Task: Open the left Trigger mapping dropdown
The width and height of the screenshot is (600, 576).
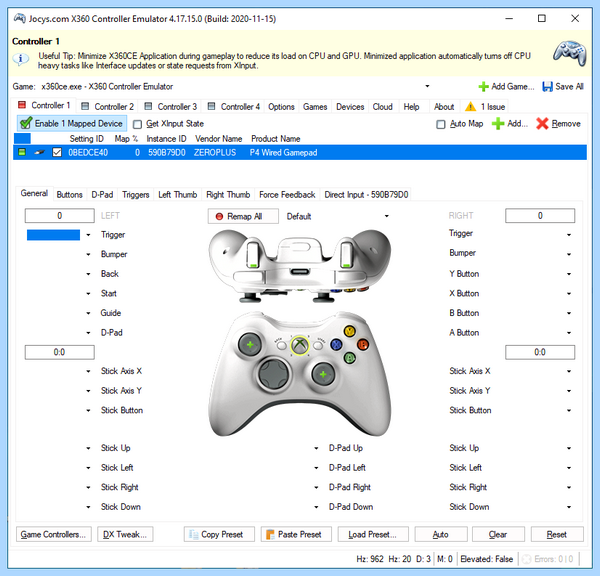Action: tap(88, 235)
